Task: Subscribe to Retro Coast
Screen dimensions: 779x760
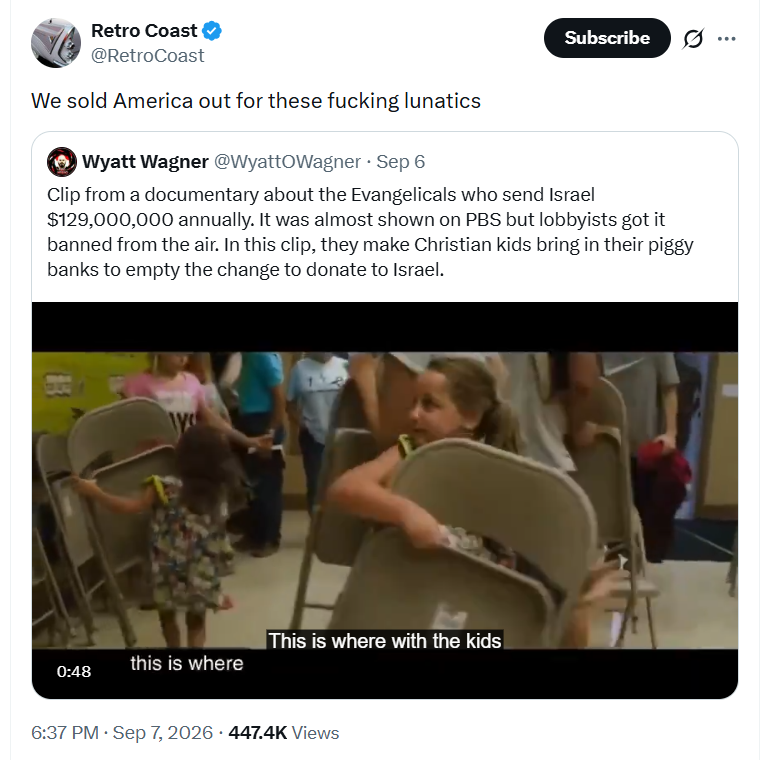Action: [607, 38]
